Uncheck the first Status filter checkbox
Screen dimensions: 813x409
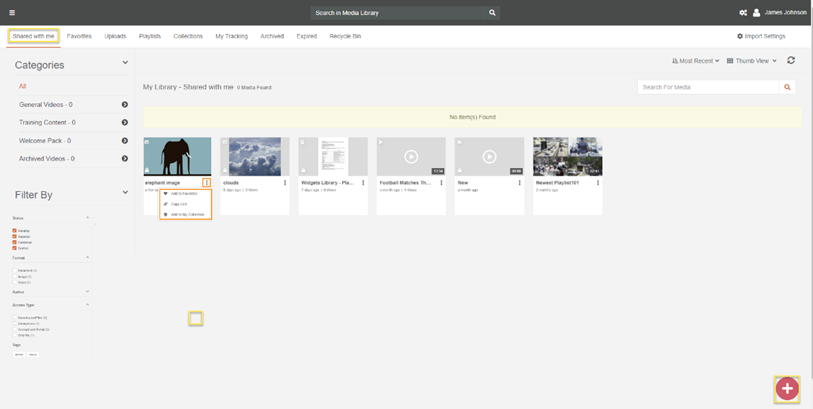(15, 230)
